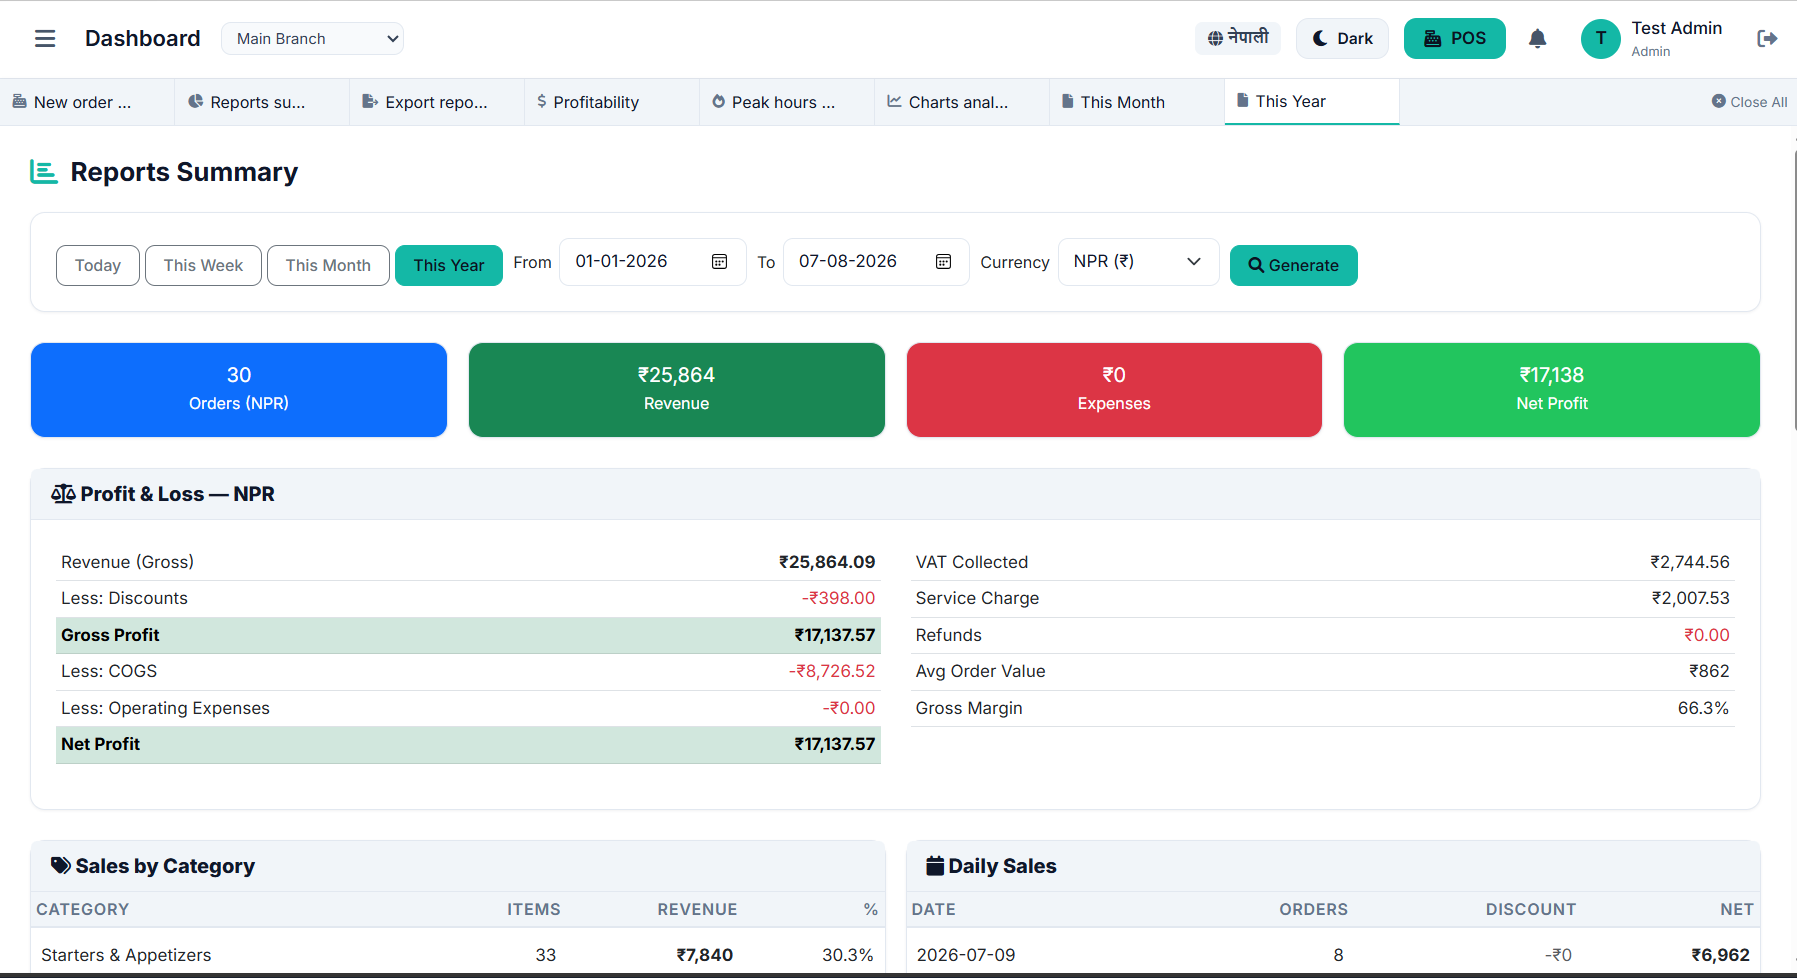Open the hamburger sidebar menu
Viewport: 1797px width, 978px height.
click(45, 39)
